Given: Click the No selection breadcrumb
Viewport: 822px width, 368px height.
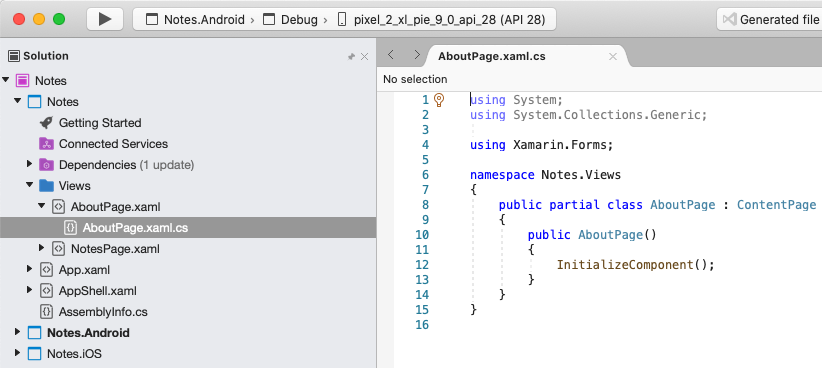Looking at the screenshot, I should pos(415,79).
